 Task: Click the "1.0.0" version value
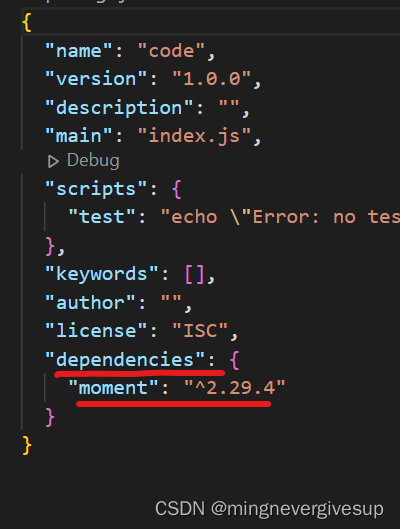click(x=211, y=79)
